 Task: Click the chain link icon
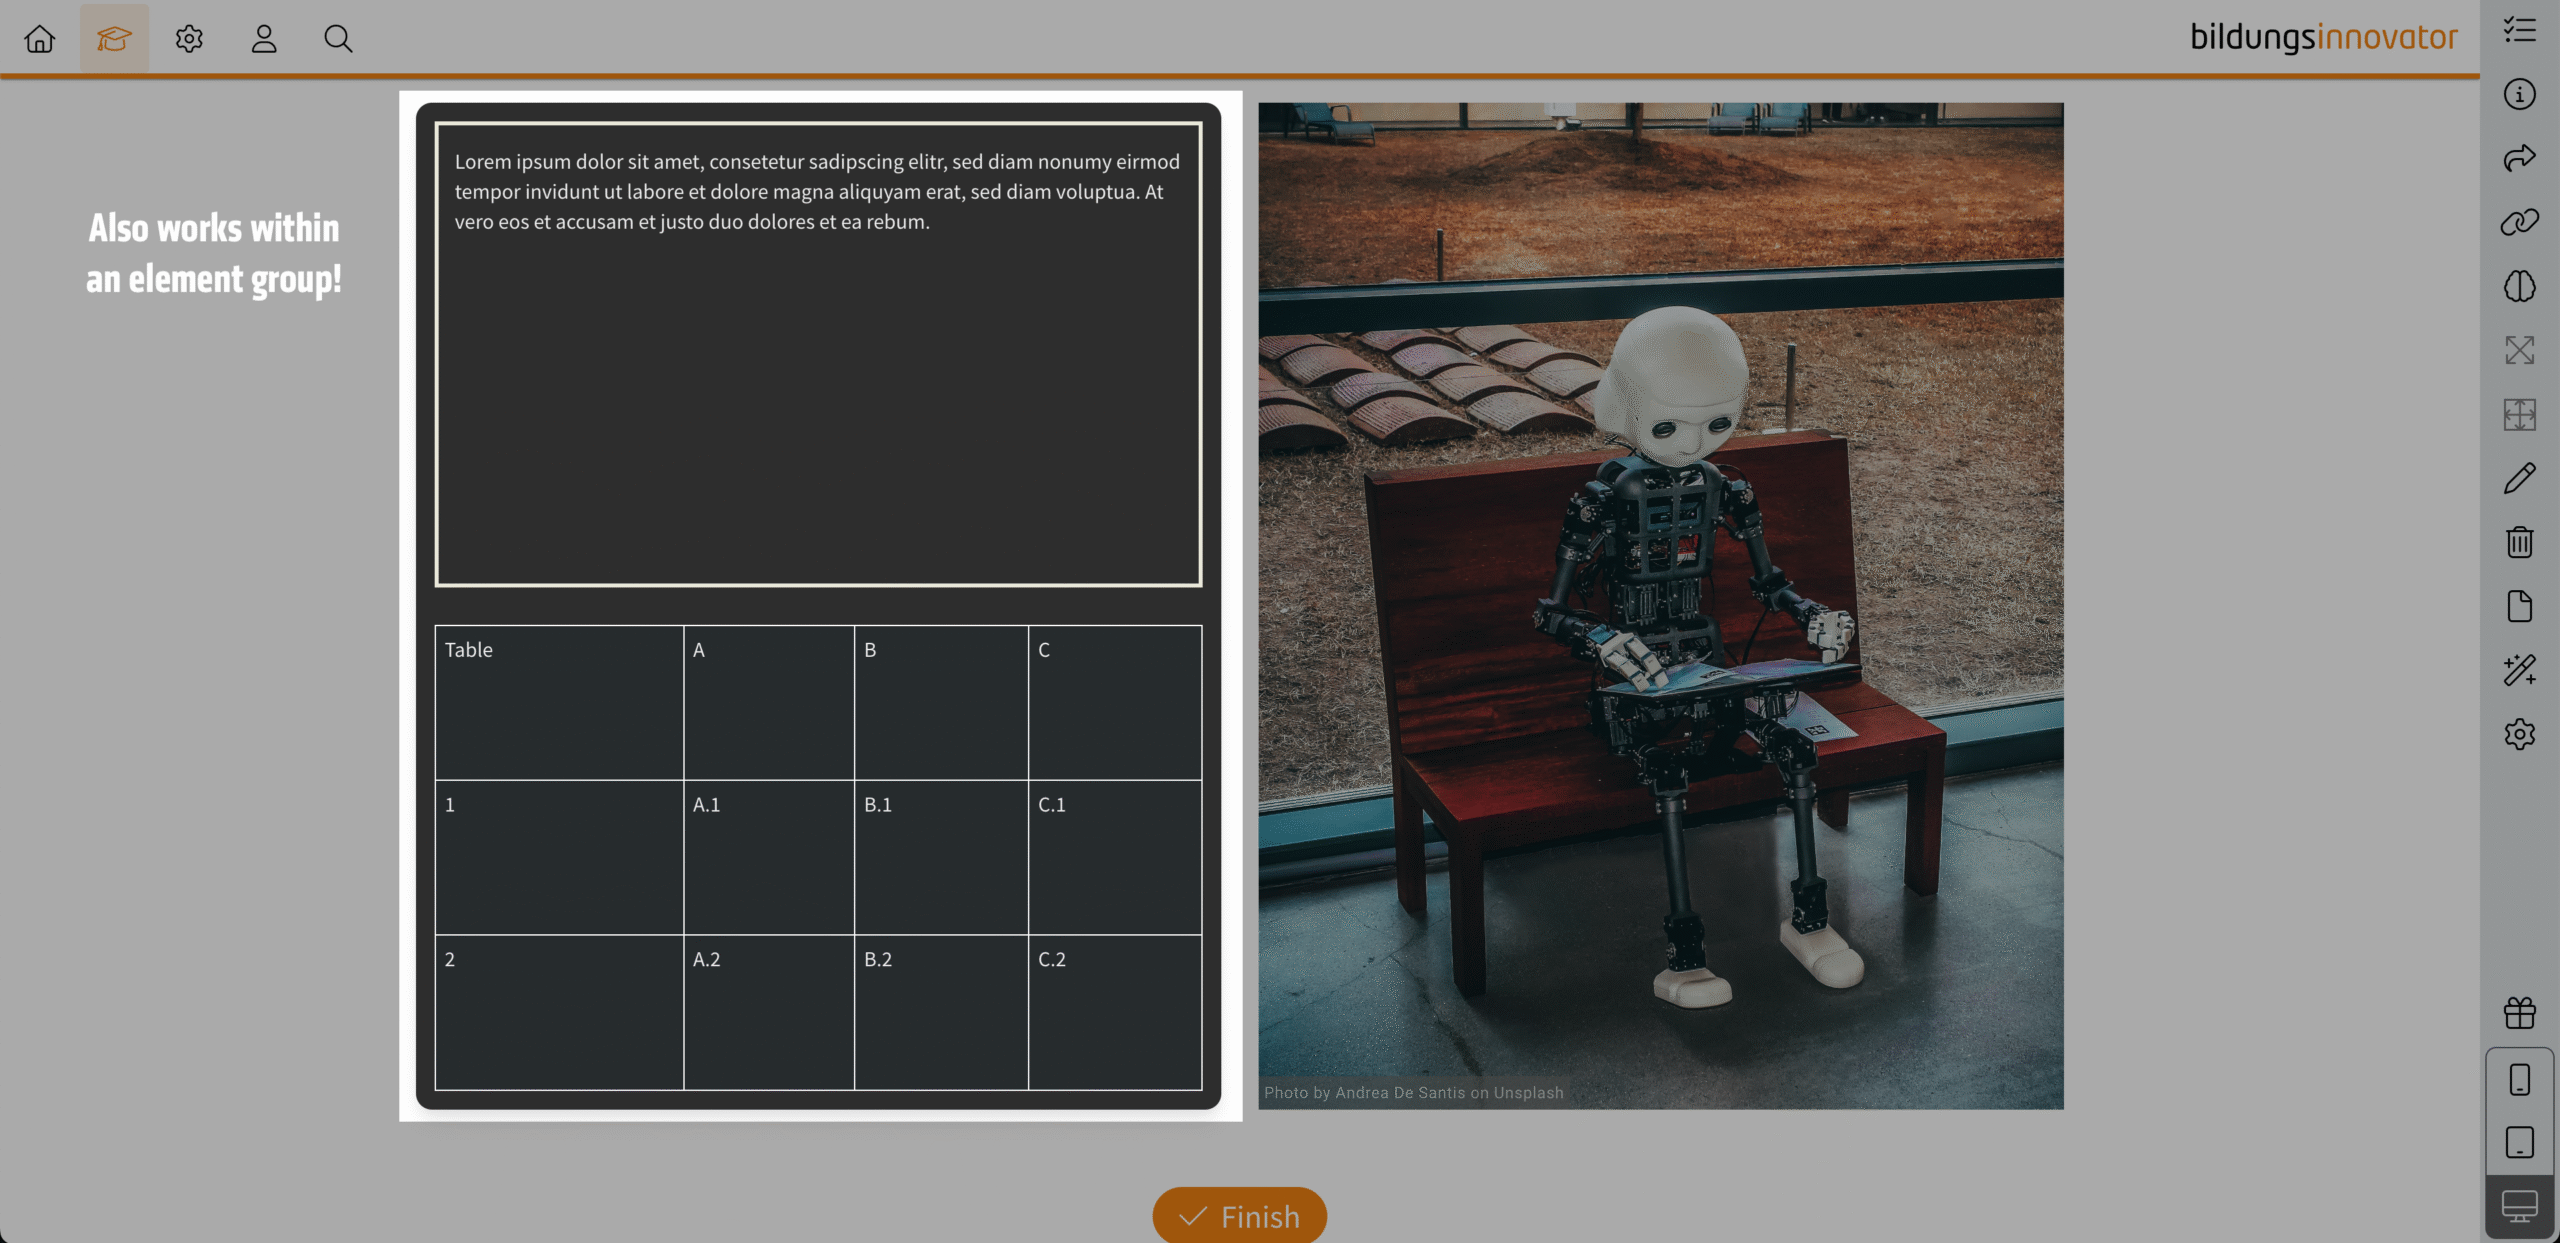[x=2519, y=222]
